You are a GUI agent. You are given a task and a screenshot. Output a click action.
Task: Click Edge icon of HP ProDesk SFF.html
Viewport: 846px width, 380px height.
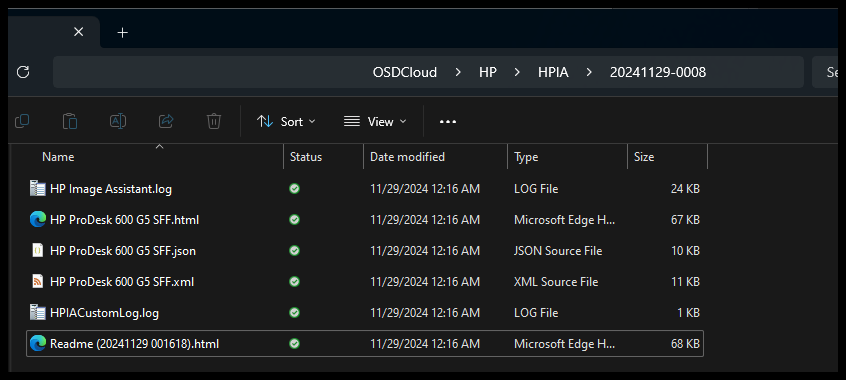pos(38,220)
